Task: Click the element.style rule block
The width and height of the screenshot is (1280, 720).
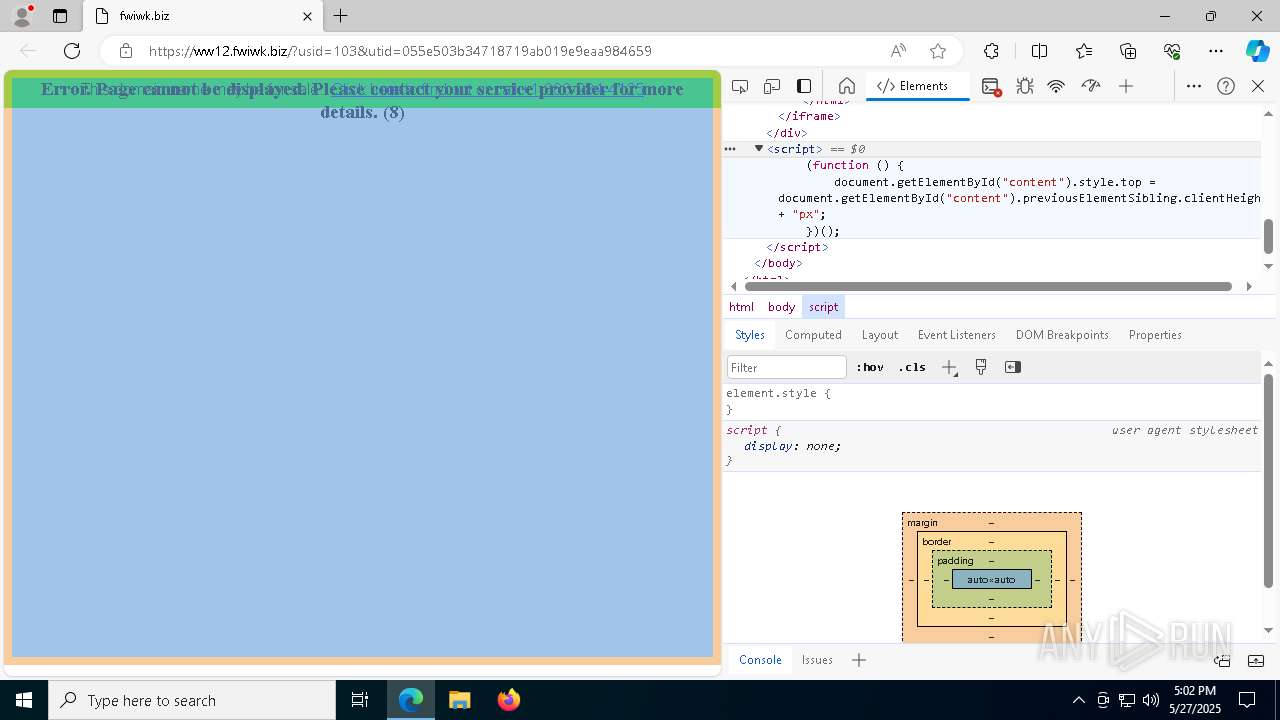Action: (991, 401)
